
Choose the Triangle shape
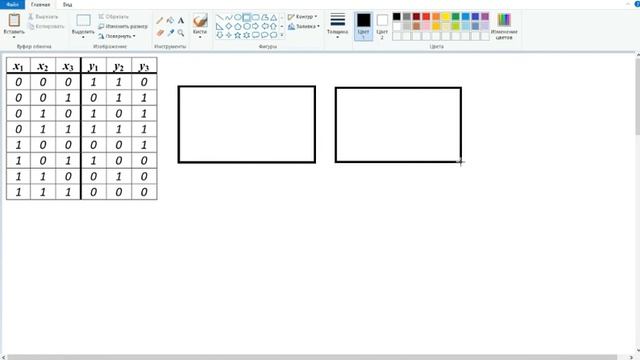pos(273,18)
